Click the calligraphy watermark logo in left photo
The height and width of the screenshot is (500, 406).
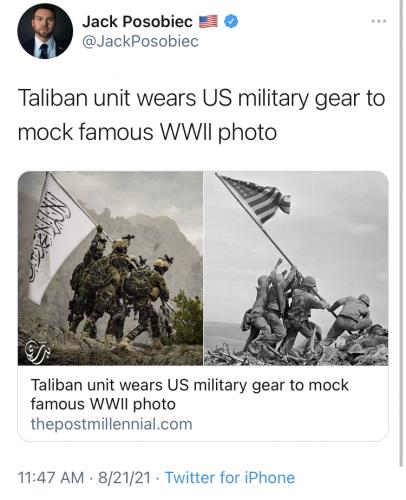pyautogui.click(x=37, y=351)
